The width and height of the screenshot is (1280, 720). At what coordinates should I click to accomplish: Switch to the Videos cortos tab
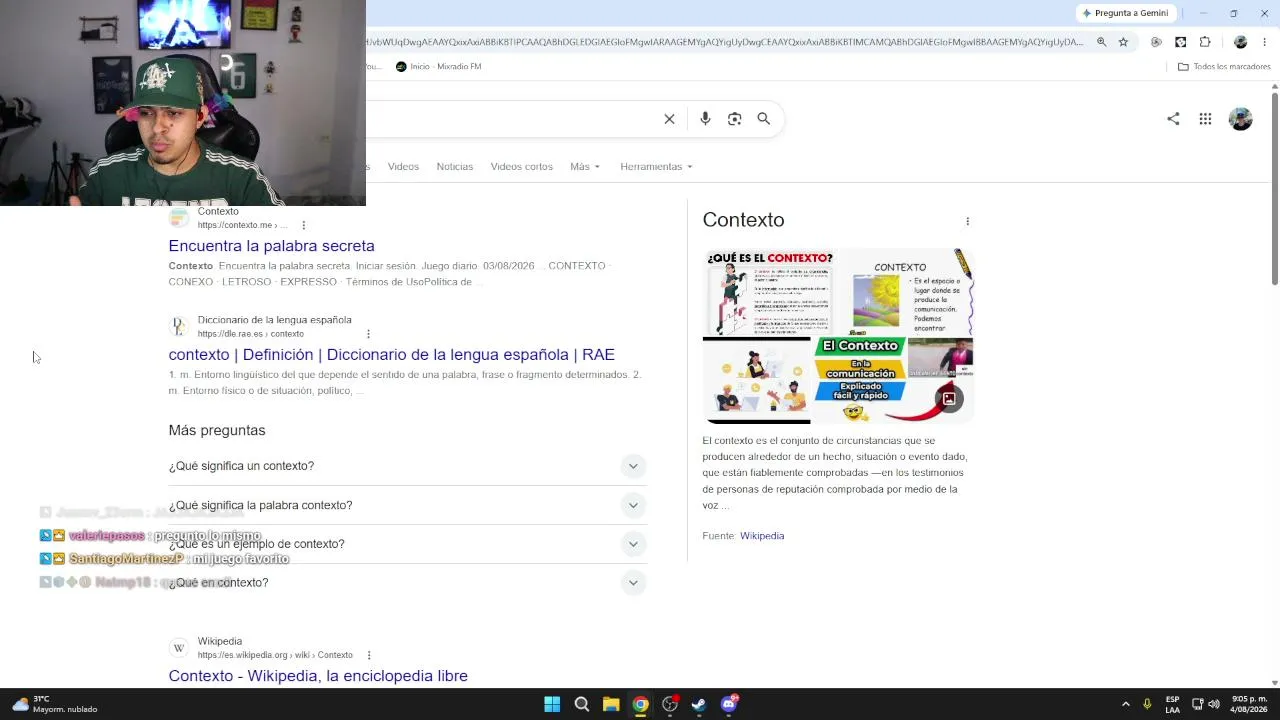coord(522,166)
